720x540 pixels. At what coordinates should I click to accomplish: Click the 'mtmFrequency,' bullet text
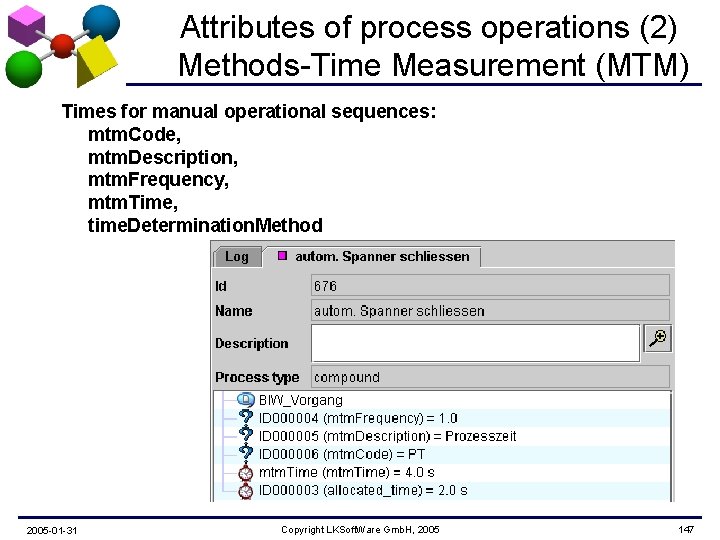[158, 180]
